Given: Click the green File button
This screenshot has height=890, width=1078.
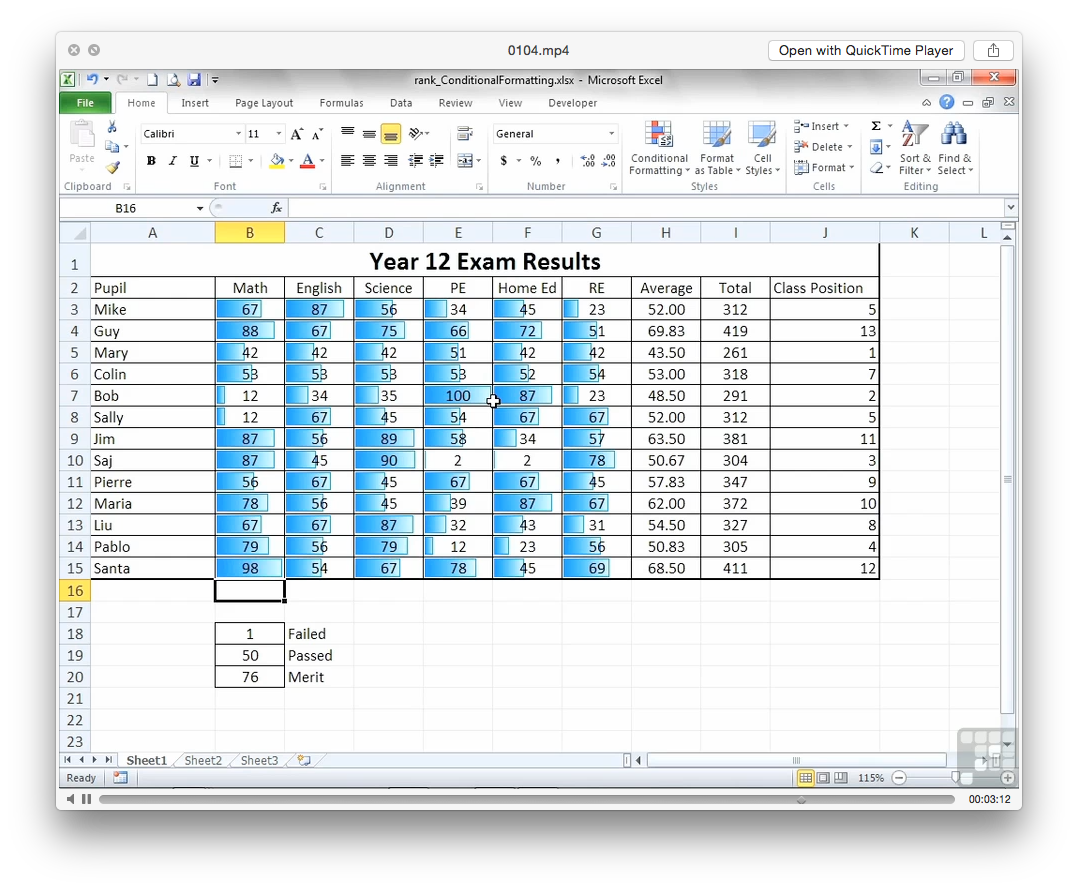Looking at the screenshot, I should [85, 103].
